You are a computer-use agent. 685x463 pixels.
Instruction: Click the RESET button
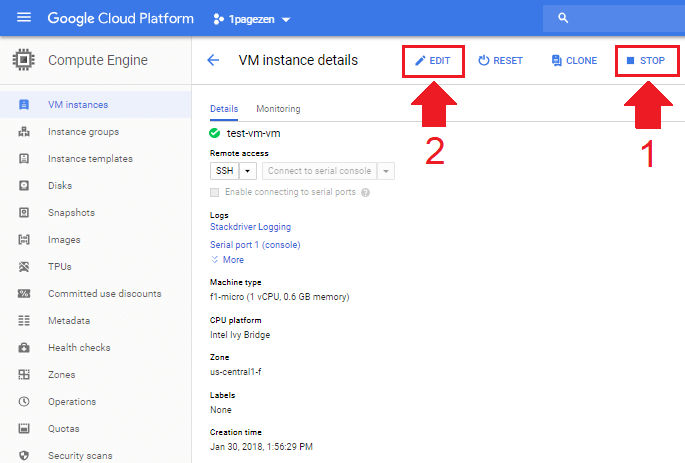click(x=501, y=61)
